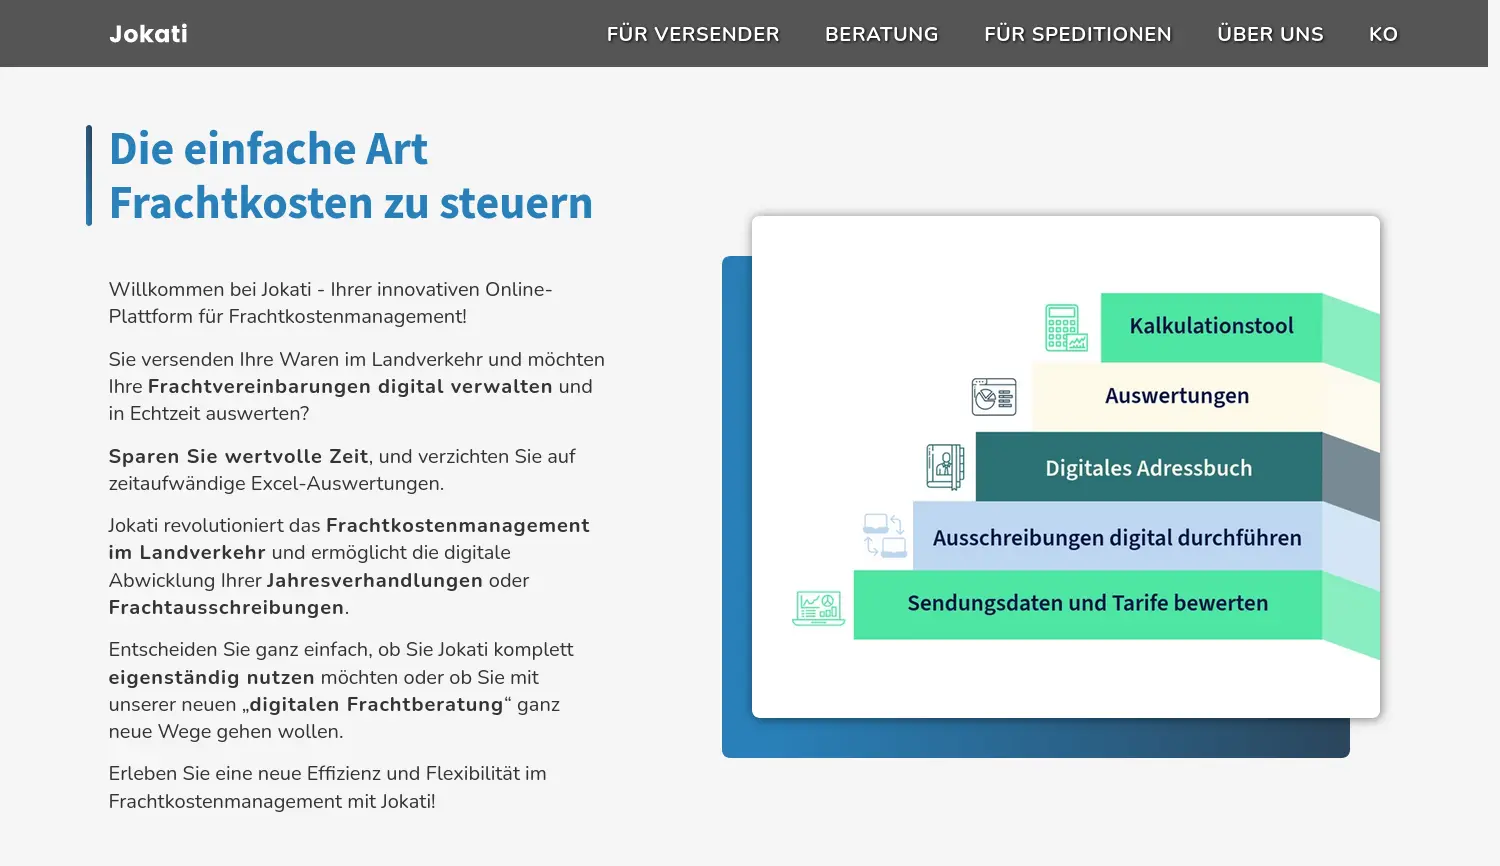Click the Ausschreibungen digital durchführen banner

point(1116,537)
